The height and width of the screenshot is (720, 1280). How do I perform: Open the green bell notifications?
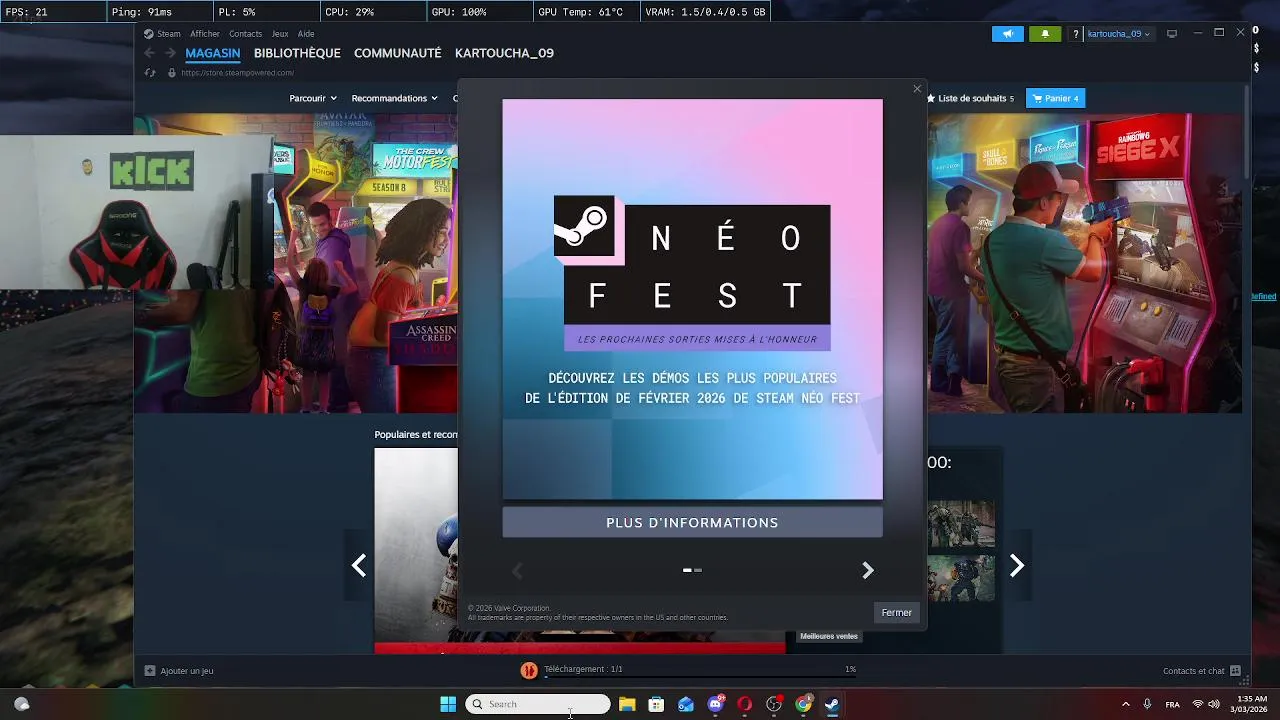[1045, 34]
